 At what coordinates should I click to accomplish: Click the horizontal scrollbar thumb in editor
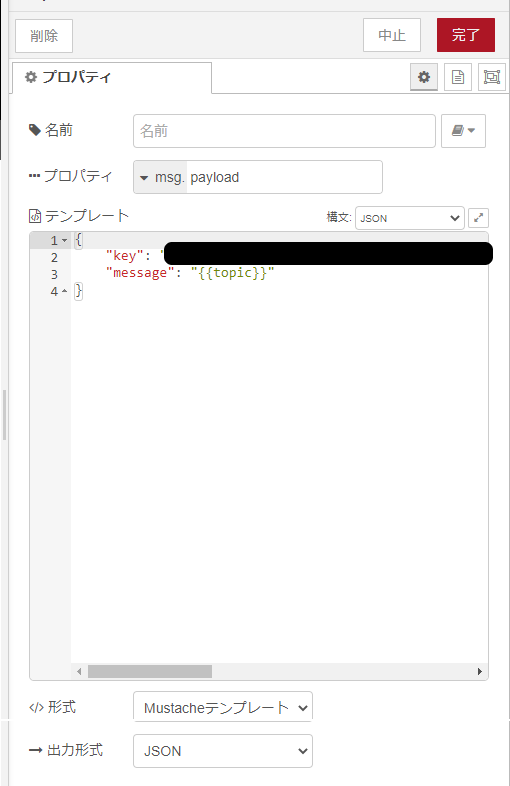point(150,671)
